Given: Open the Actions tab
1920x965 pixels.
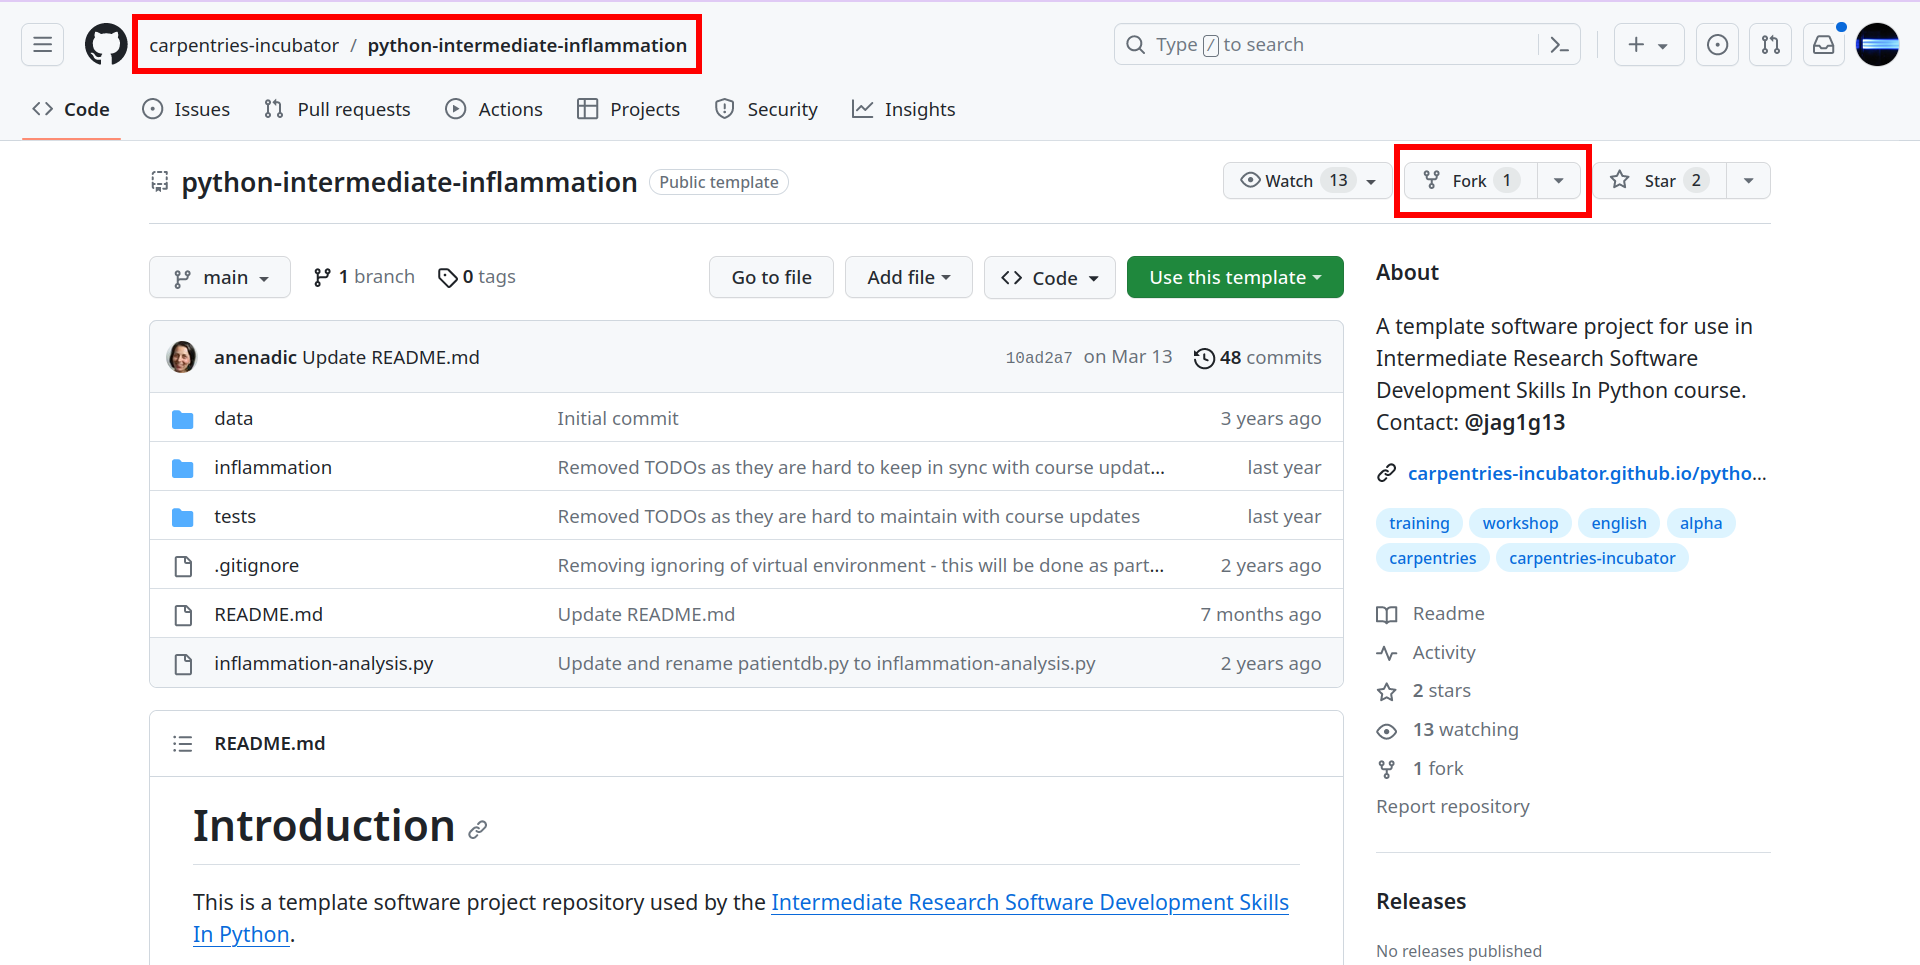Looking at the screenshot, I should pyautogui.click(x=494, y=109).
